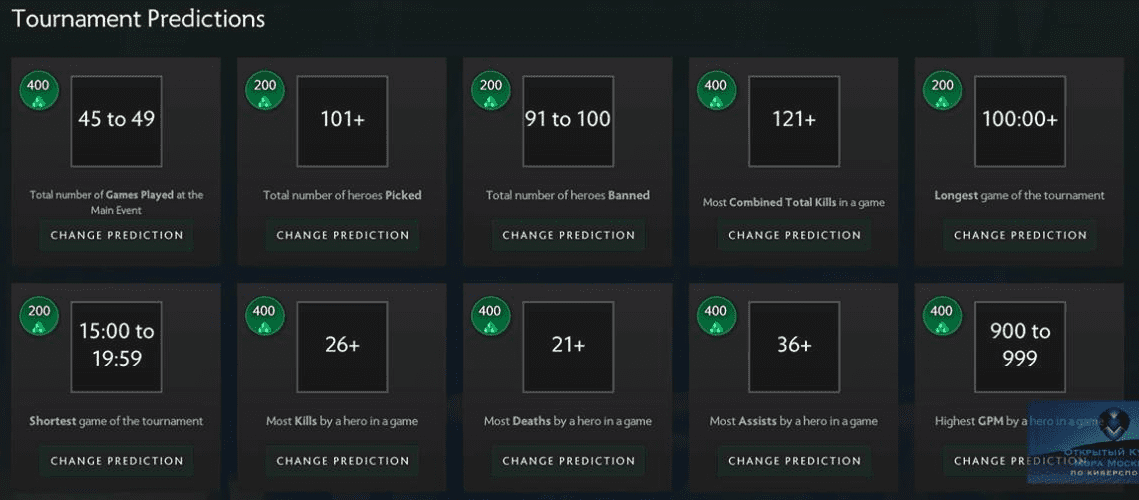Select the '45 to 49' prediction tile
The image size is (1139, 500).
point(117,120)
